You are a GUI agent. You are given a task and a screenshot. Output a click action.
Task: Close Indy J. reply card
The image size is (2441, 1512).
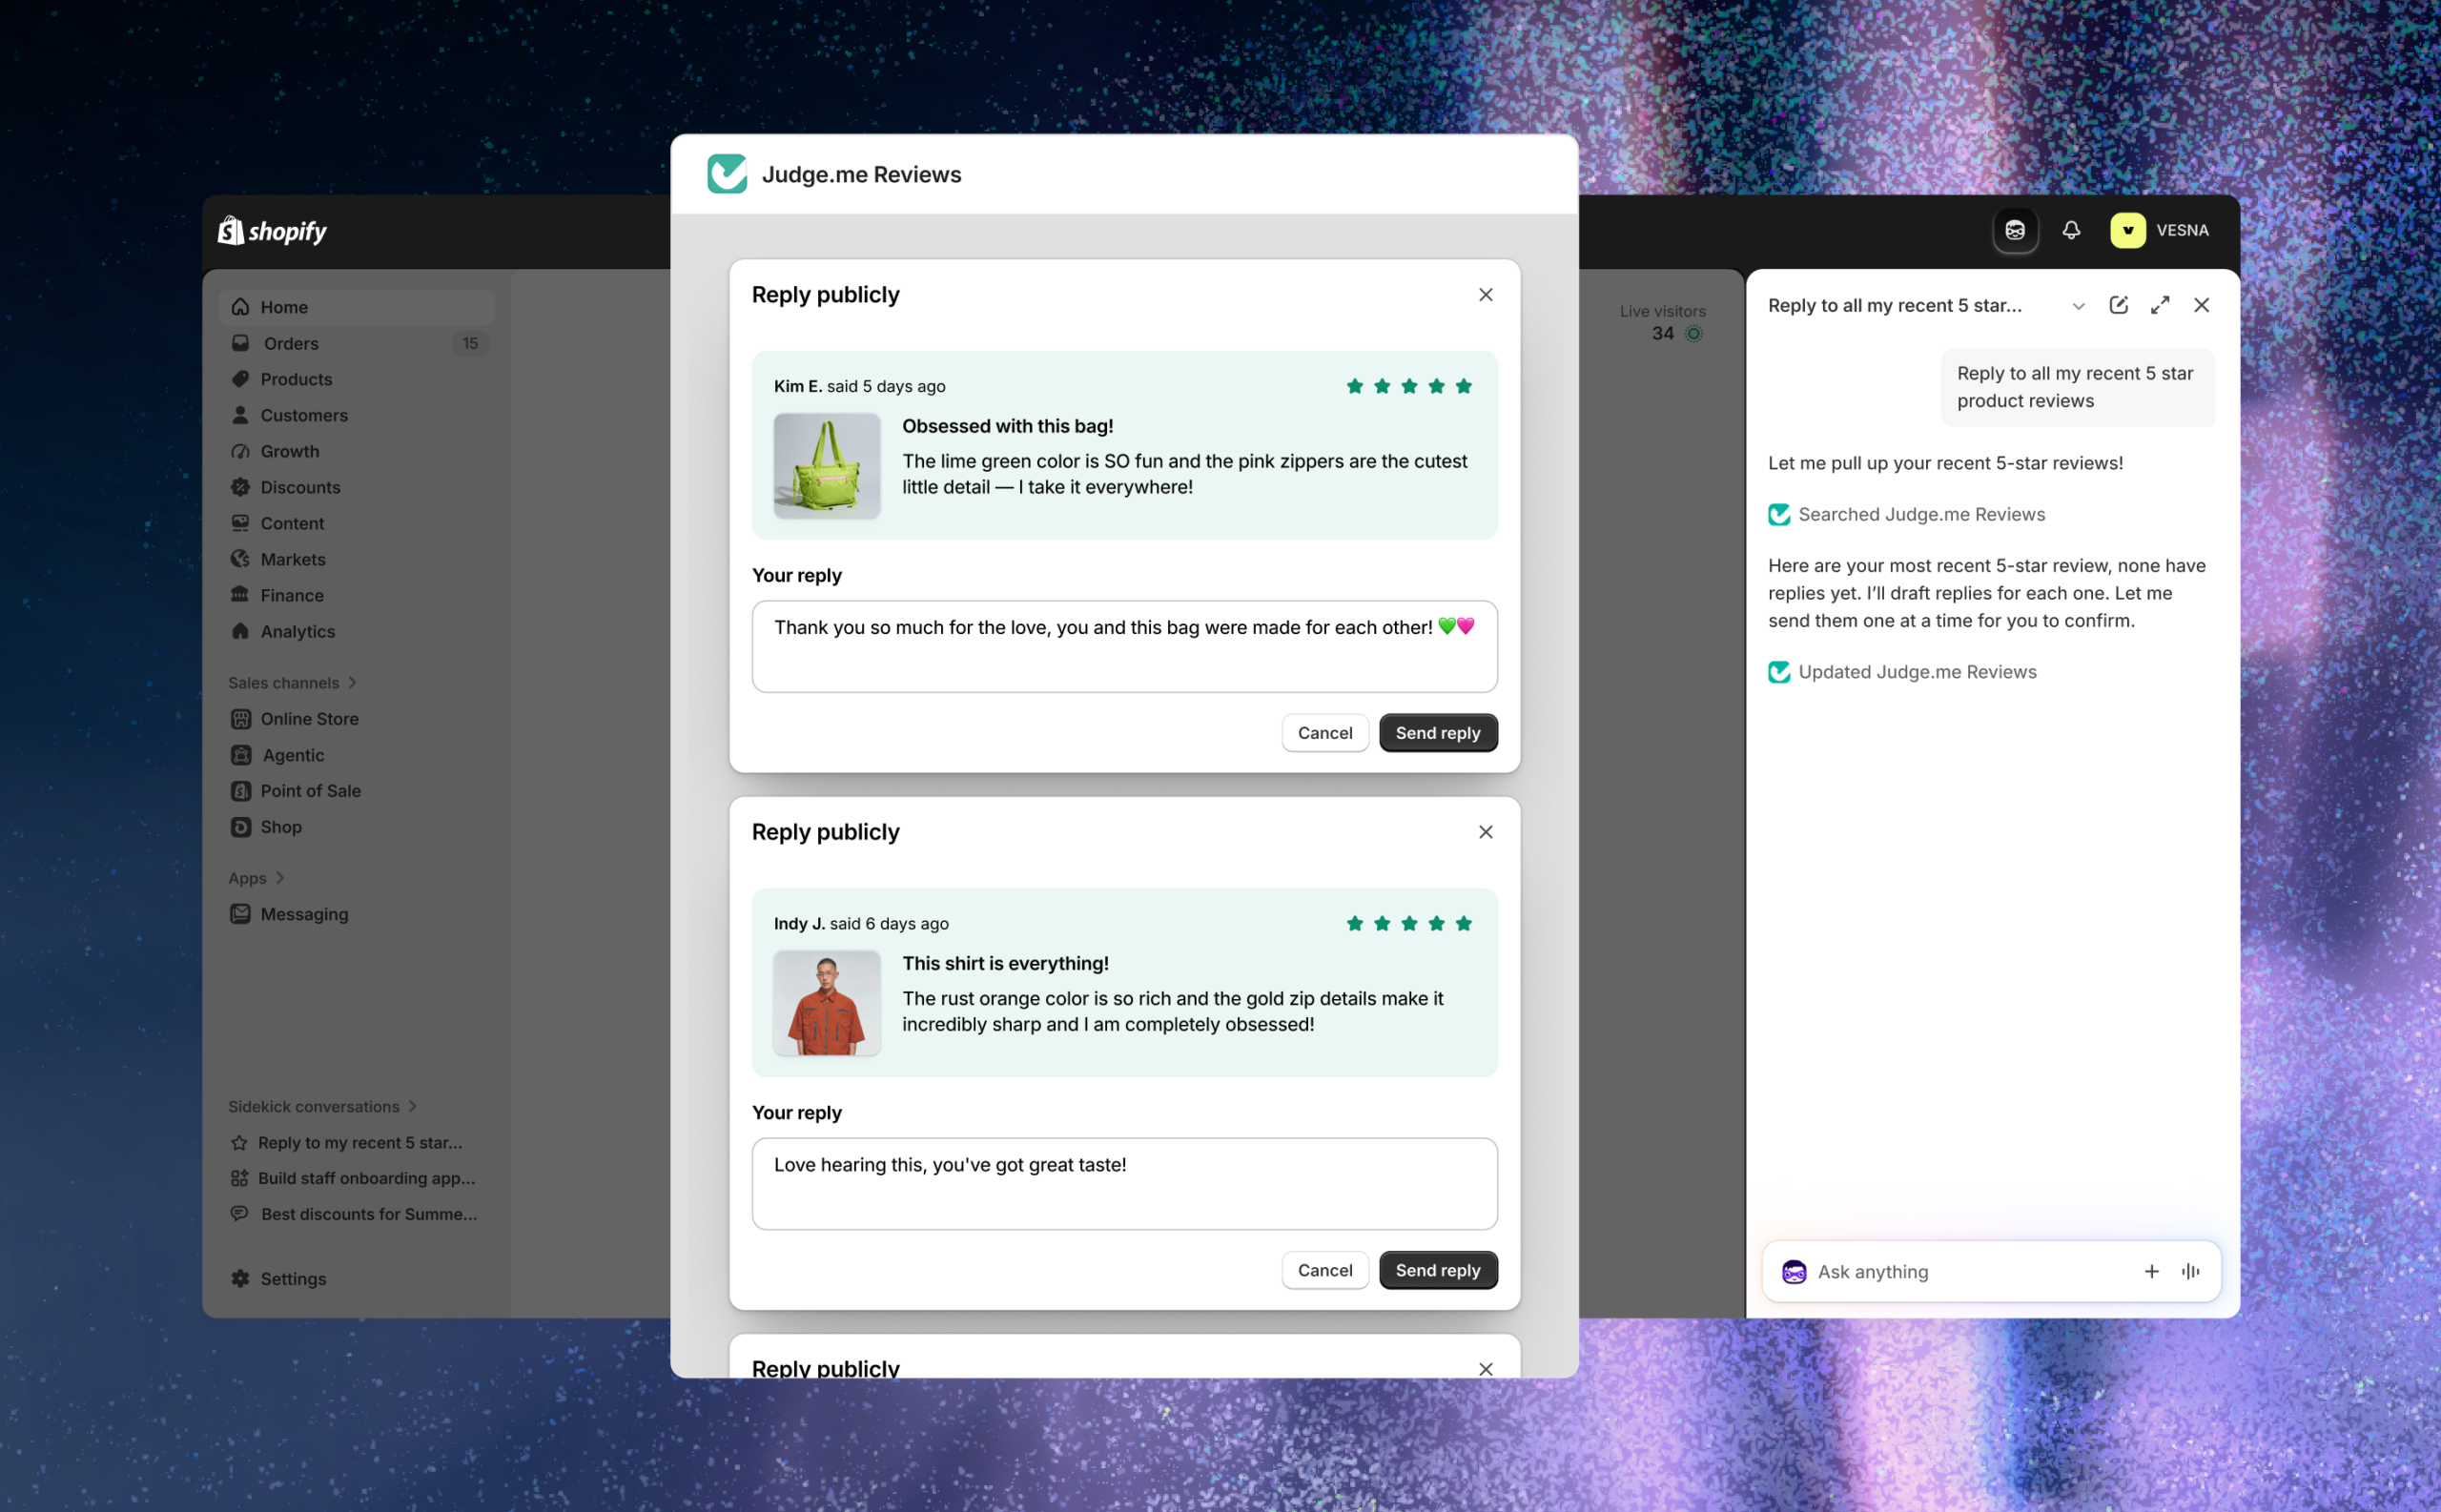1485,832
